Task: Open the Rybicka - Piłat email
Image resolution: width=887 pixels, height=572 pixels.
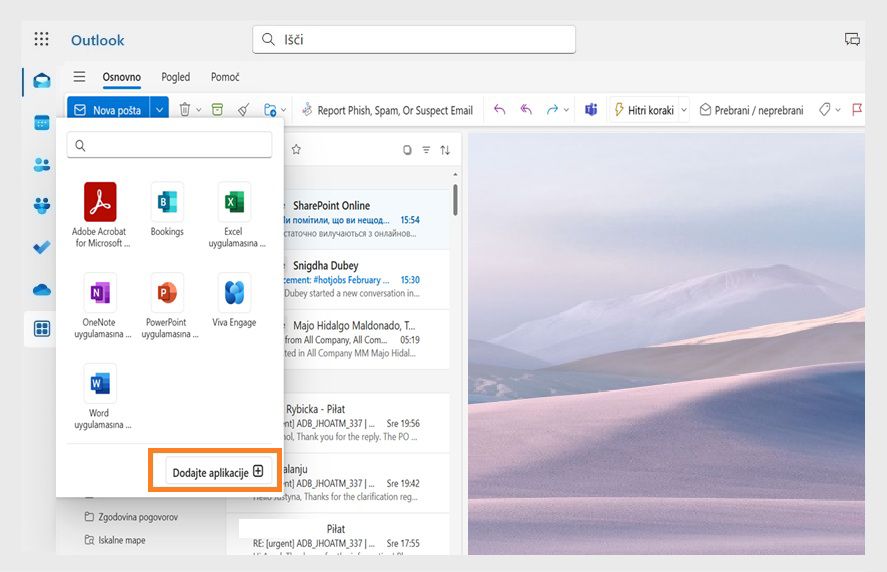Action: (366, 422)
